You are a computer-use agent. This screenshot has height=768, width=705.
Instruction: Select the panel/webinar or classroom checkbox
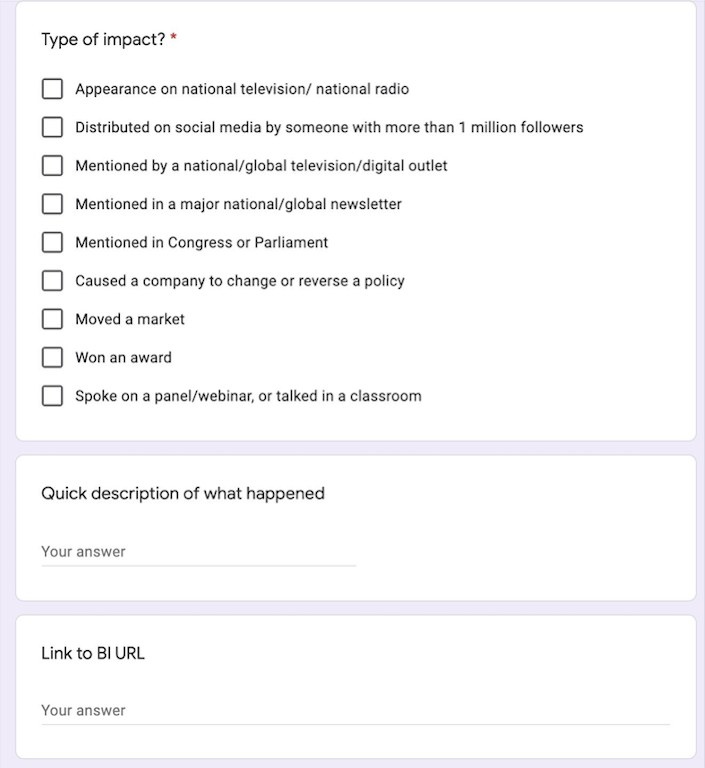click(52, 396)
